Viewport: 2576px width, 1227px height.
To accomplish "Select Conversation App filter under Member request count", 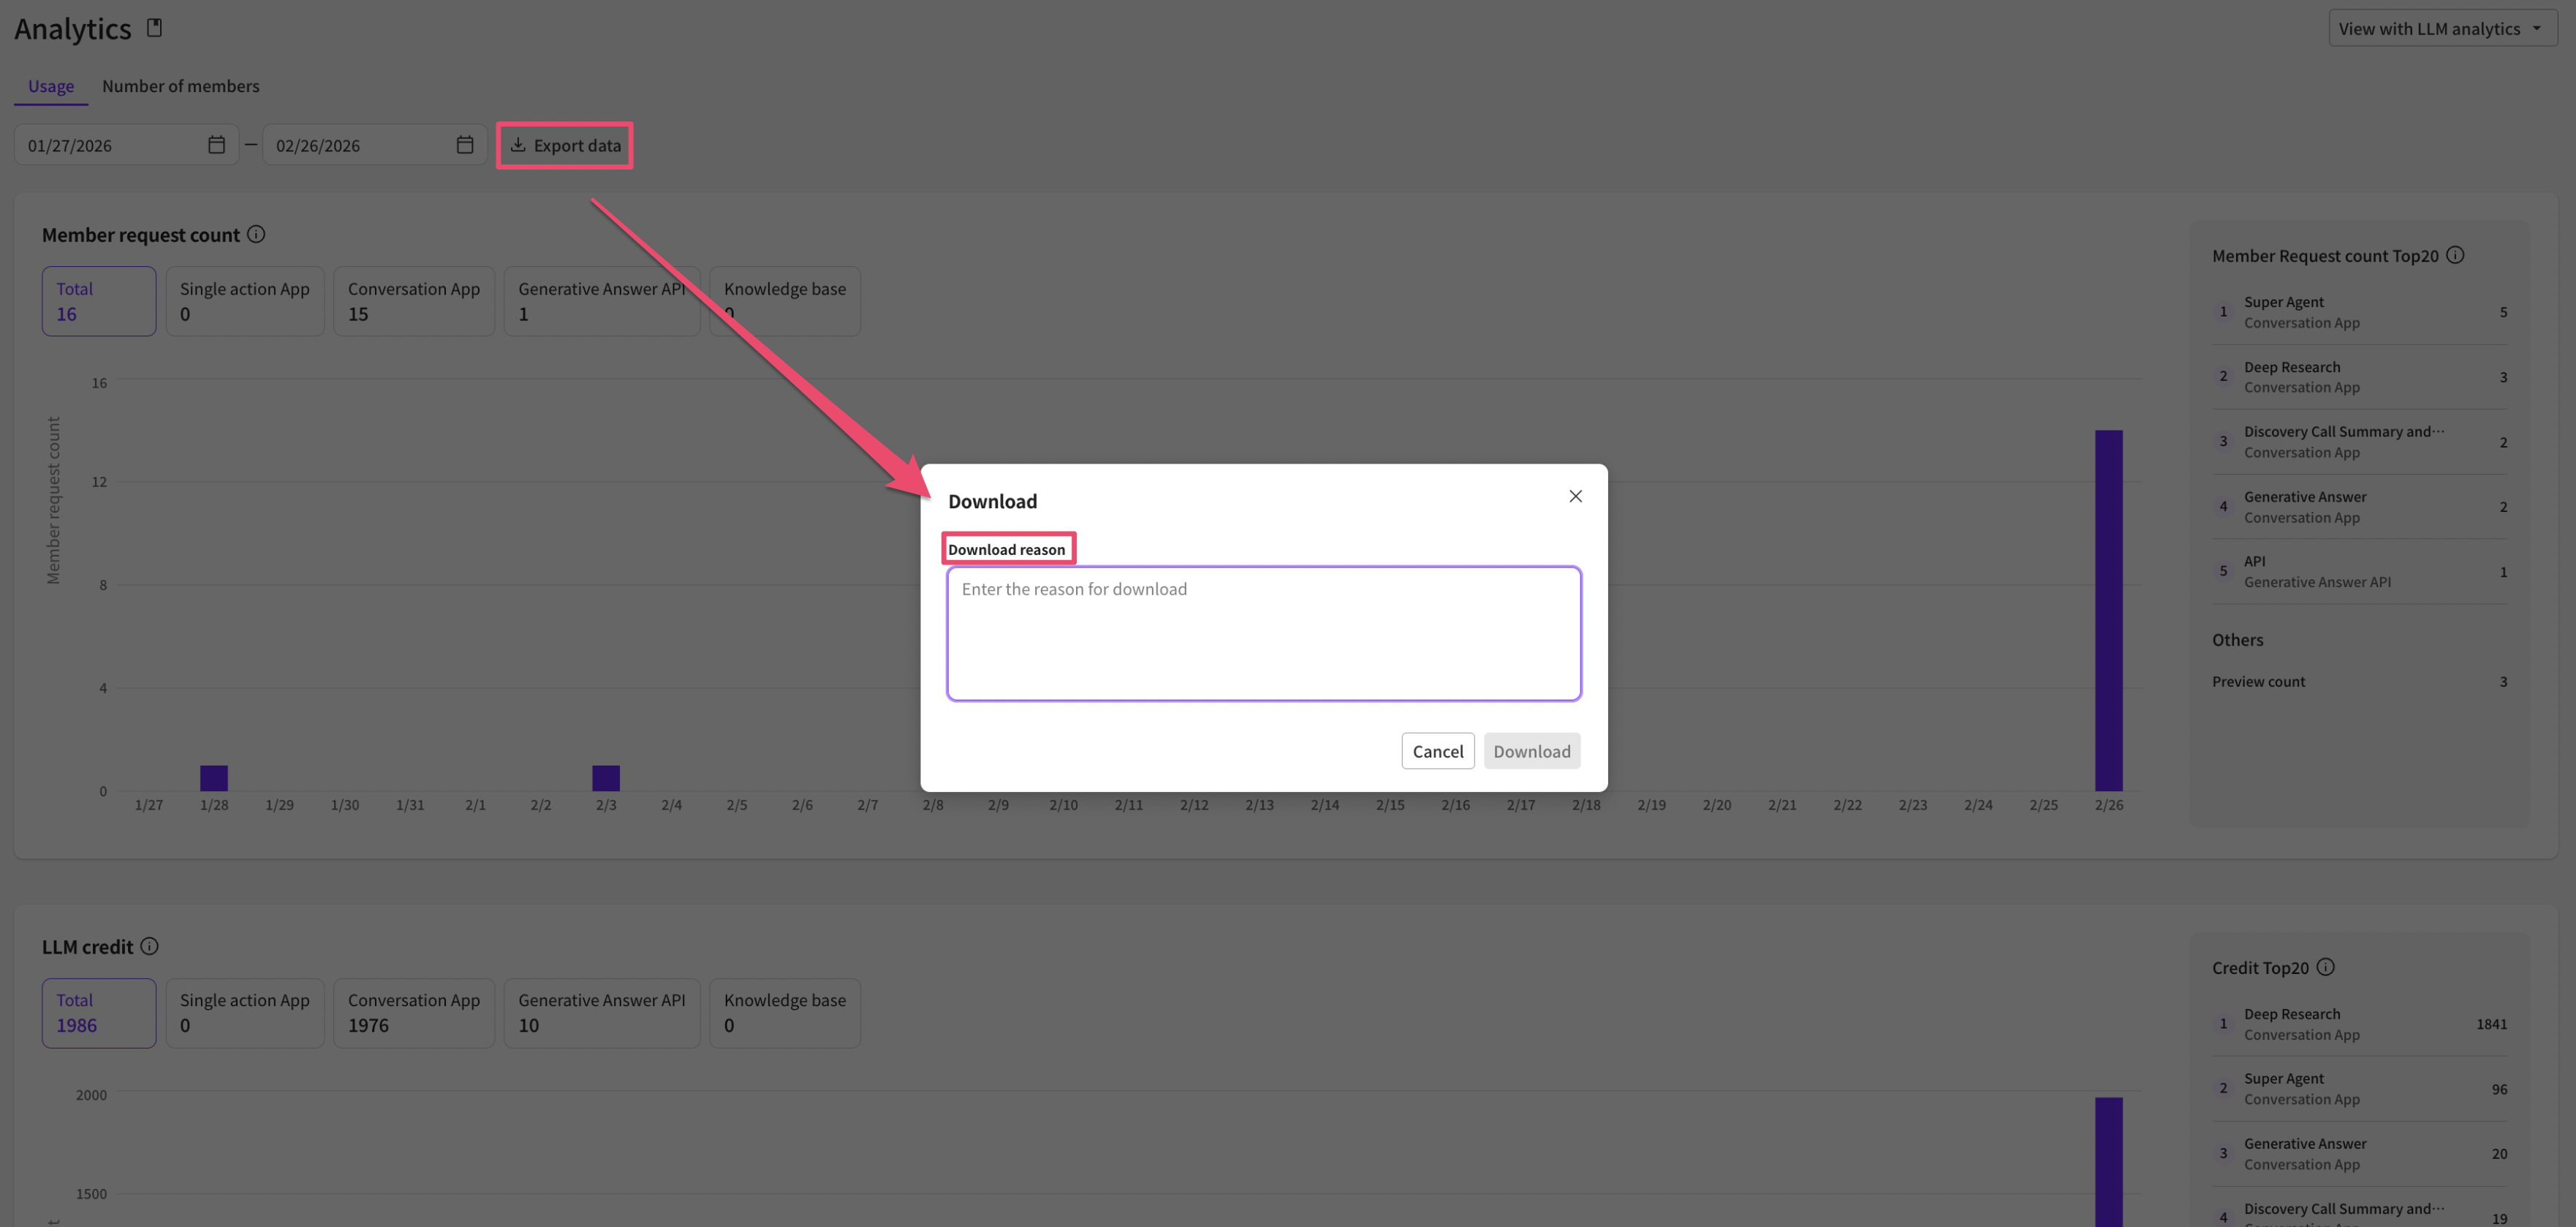I will pos(413,301).
